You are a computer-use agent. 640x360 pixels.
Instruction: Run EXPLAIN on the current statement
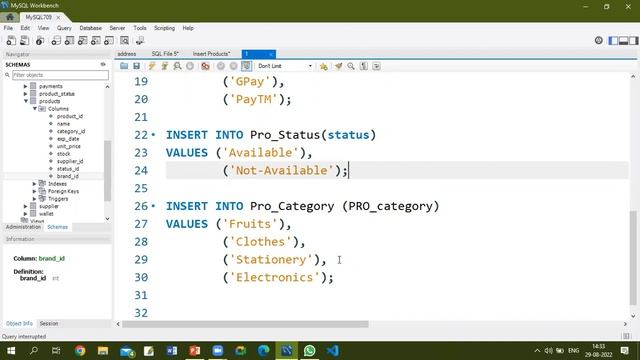point(177,66)
